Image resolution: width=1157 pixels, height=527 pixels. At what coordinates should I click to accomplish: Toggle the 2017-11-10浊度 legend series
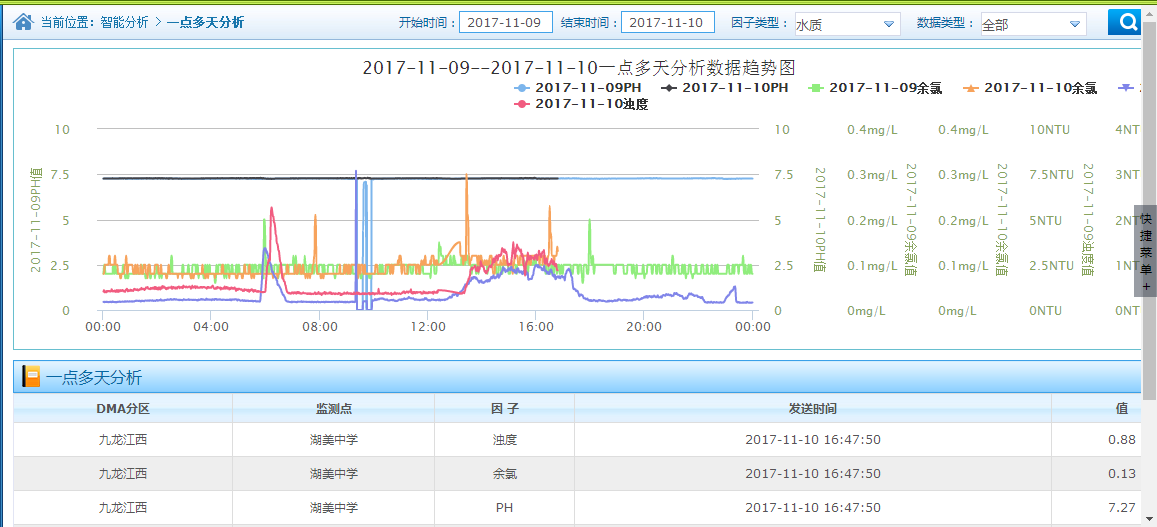[580, 104]
